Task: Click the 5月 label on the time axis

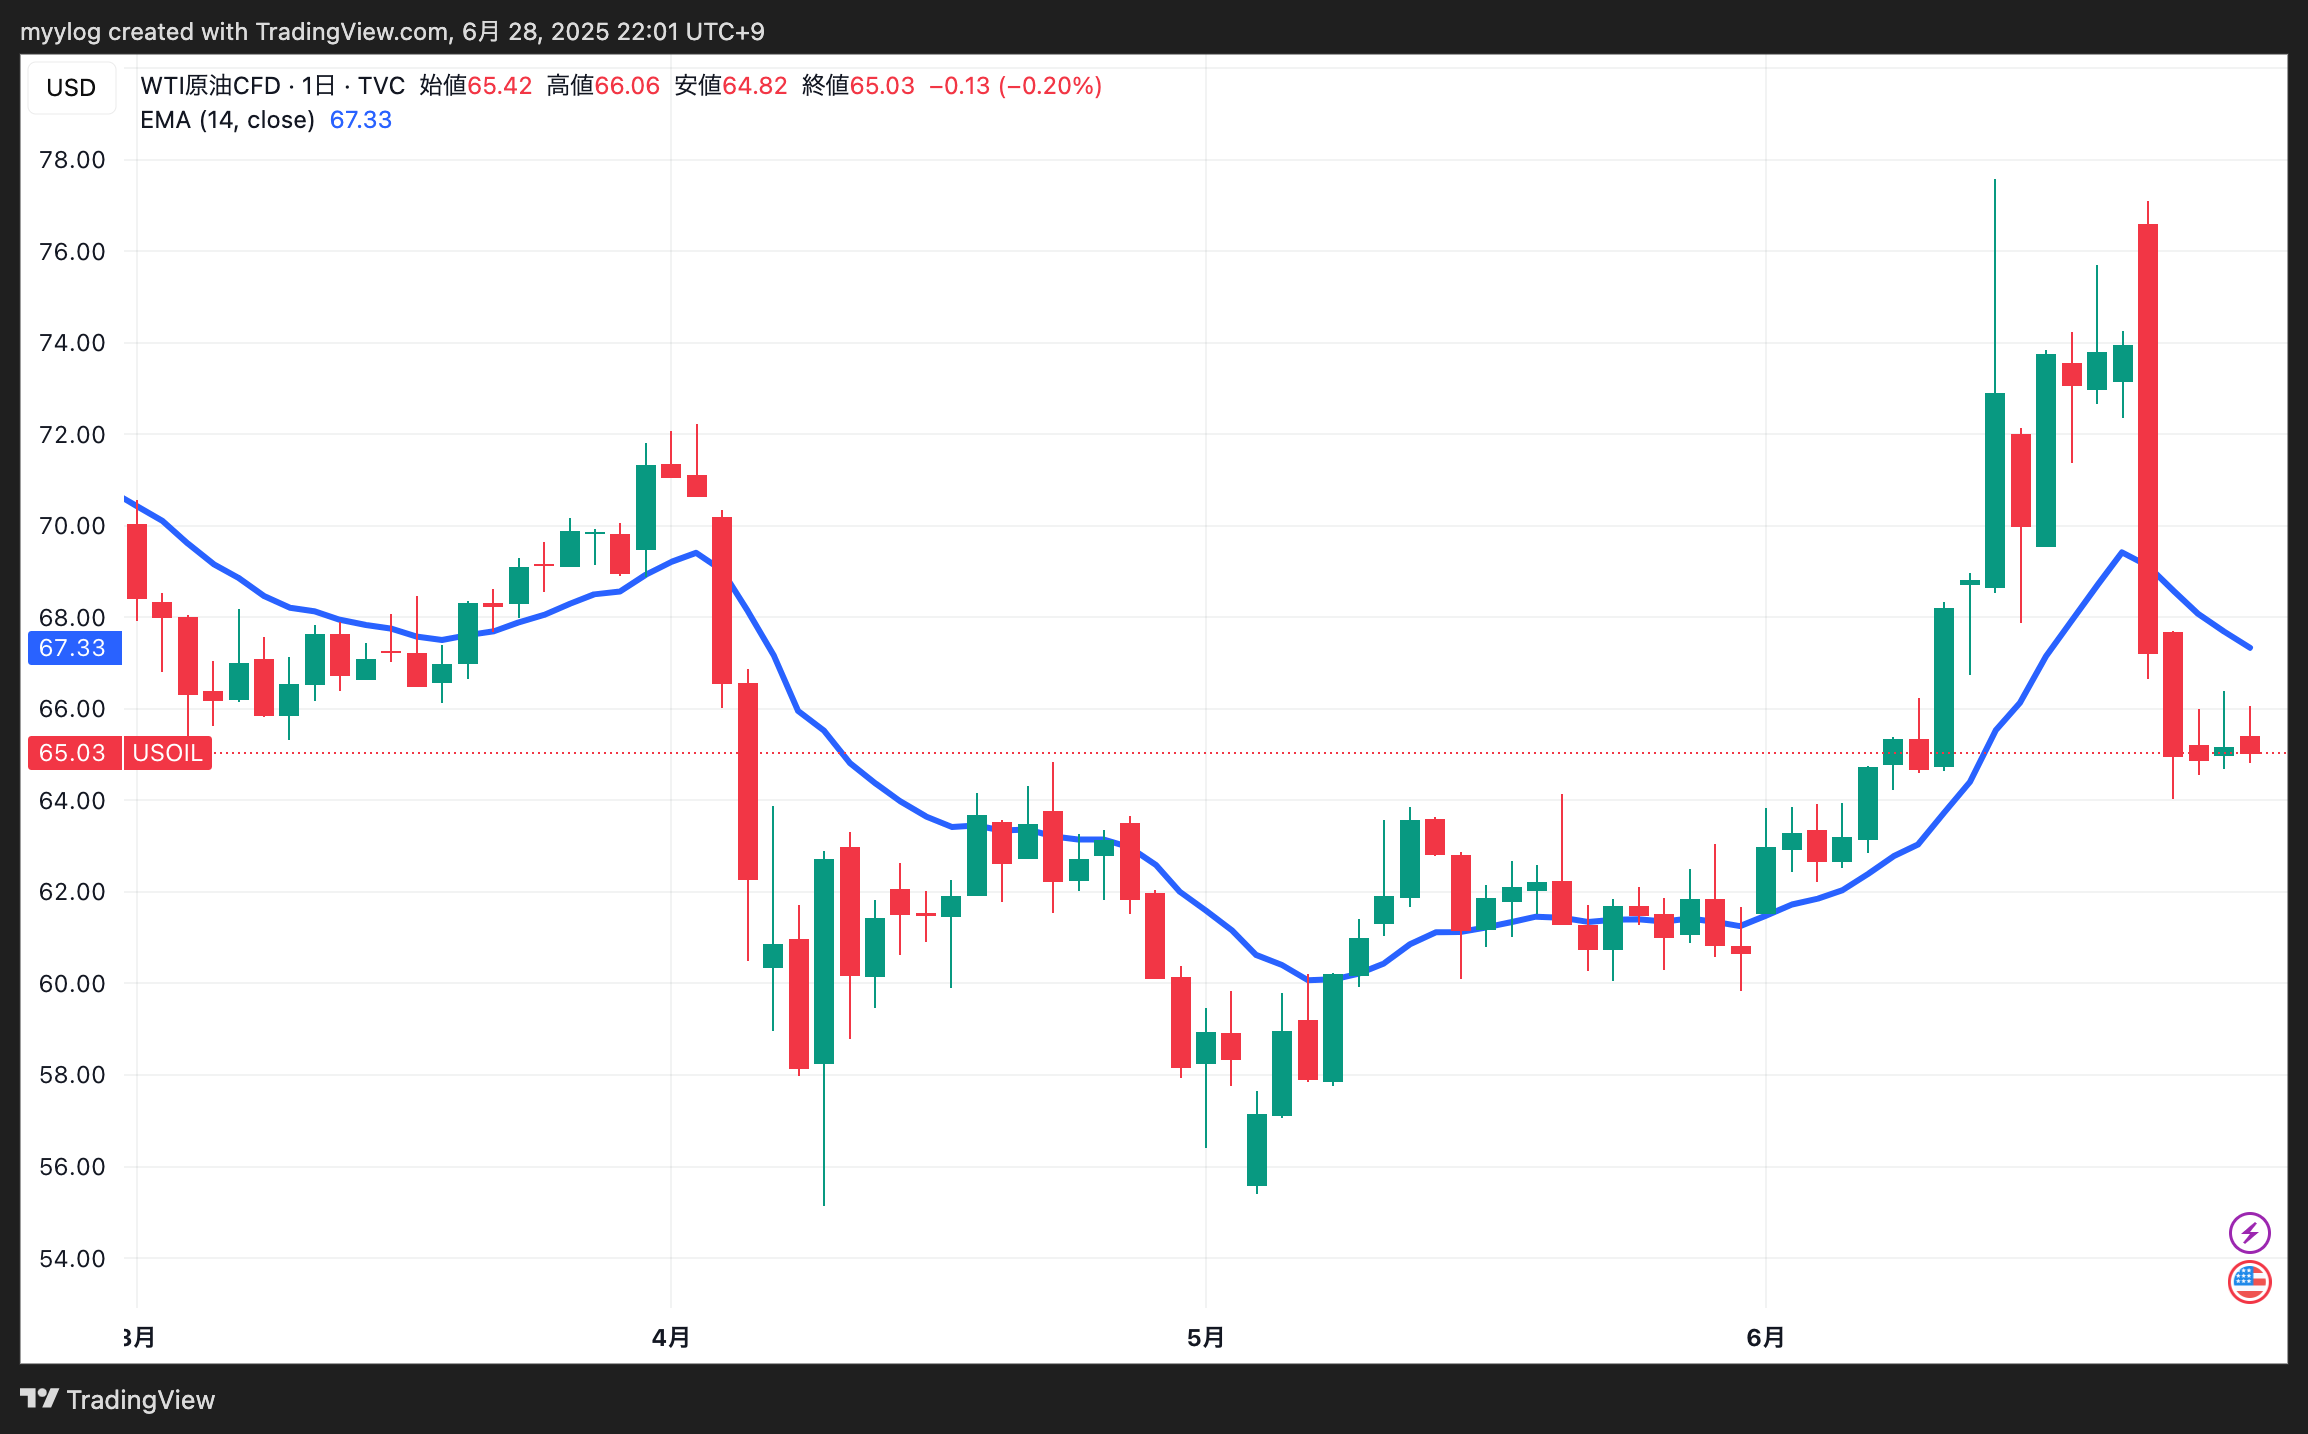Action: click(1206, 1338)
